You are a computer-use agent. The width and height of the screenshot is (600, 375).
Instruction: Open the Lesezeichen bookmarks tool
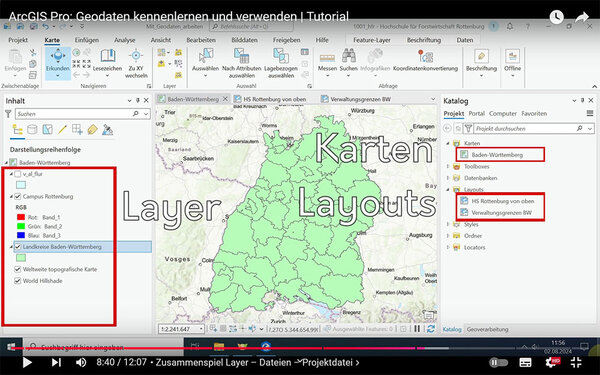point(108,63)
